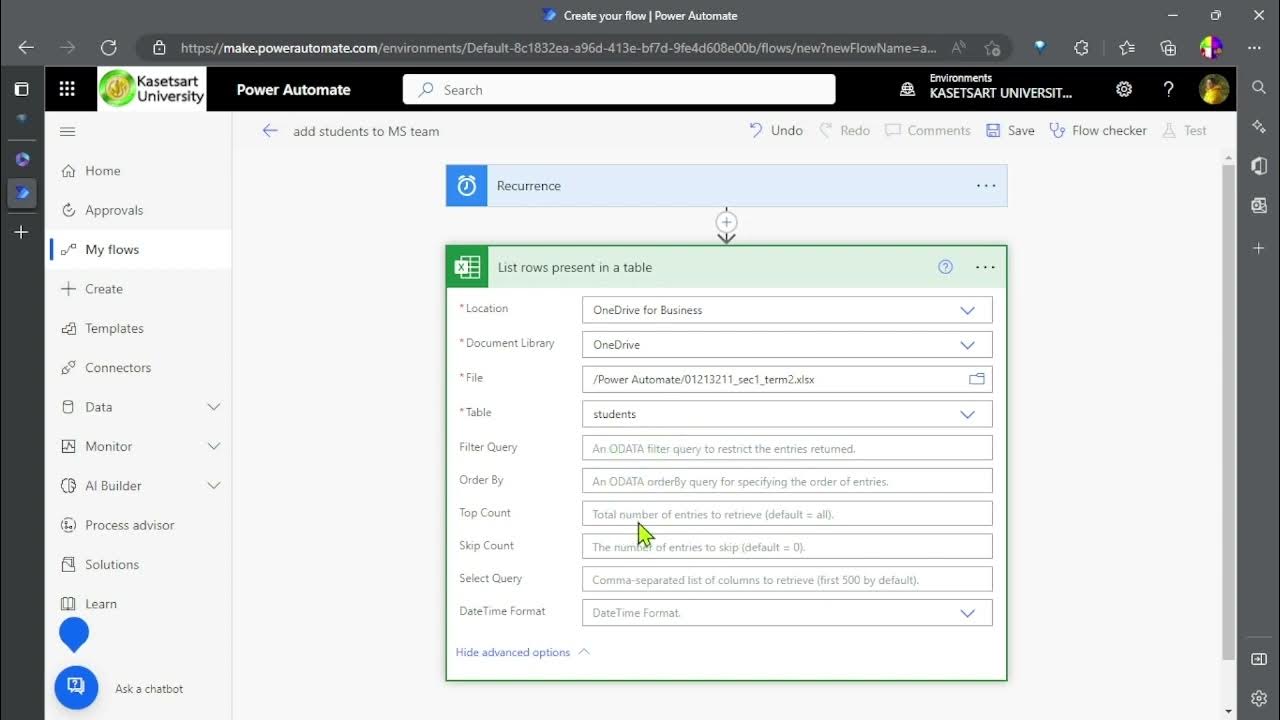Click the flow name add students to MS team
Image resolution: width=1280 pixels, height=720 pixels.
(x=366, y=131)
